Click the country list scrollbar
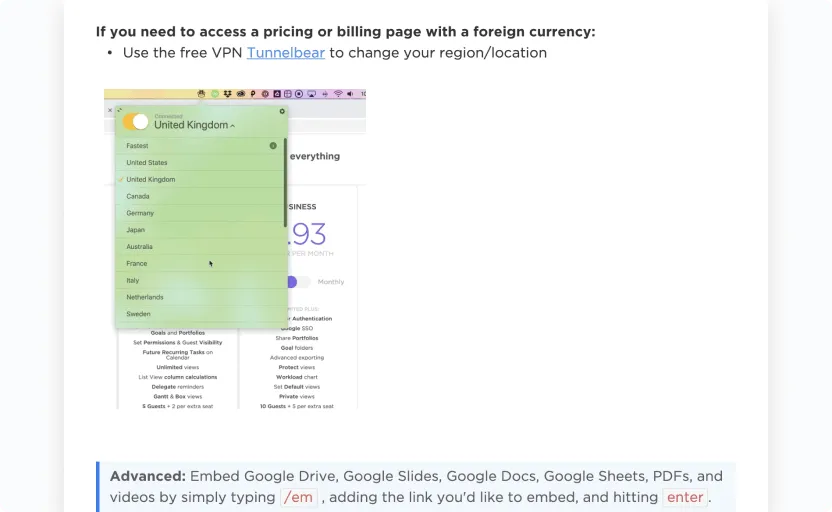The height and width of the screenshot is (512, 832). (x=285, y=183)
